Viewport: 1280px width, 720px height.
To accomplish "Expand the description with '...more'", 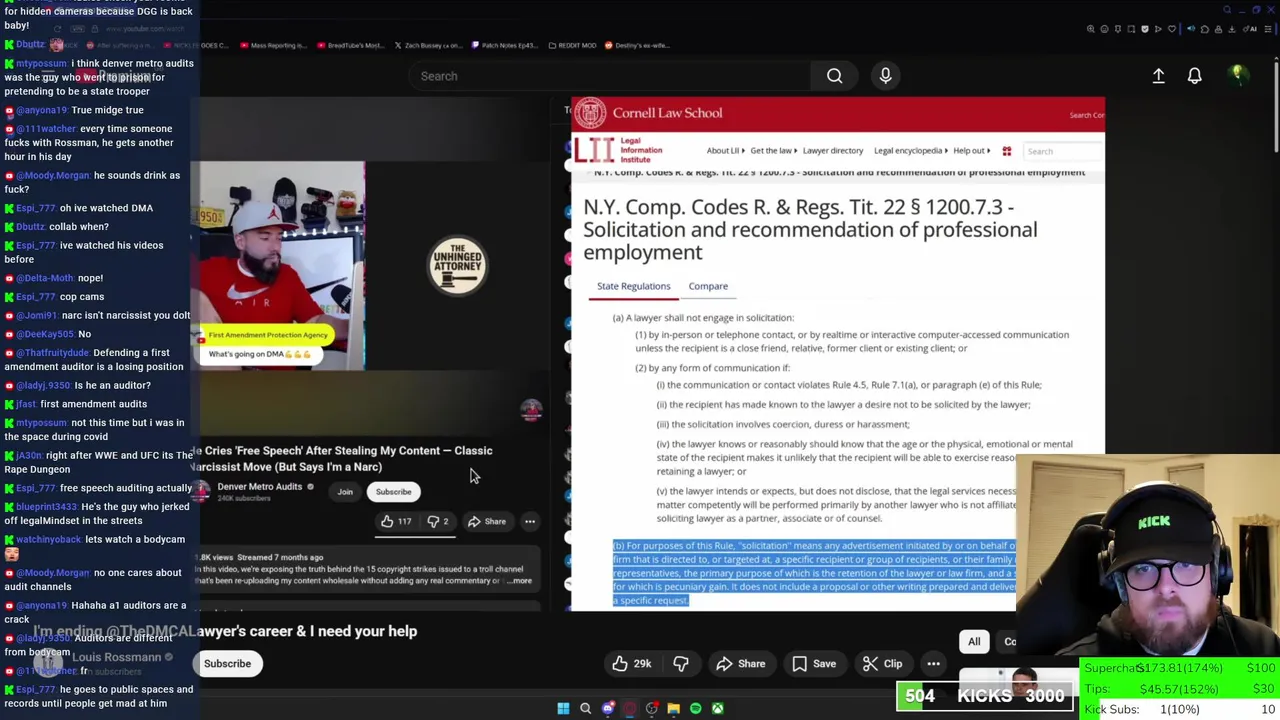I will pos(520,581).
